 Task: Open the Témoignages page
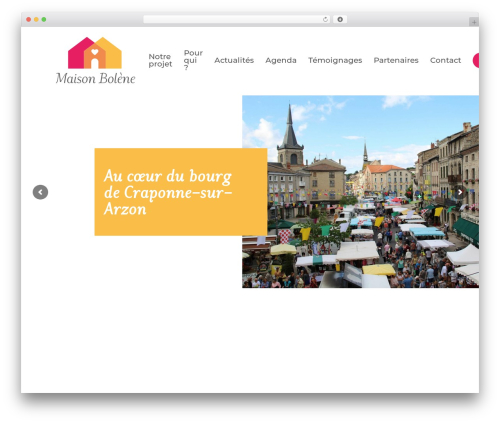click(x=335, y=60)
